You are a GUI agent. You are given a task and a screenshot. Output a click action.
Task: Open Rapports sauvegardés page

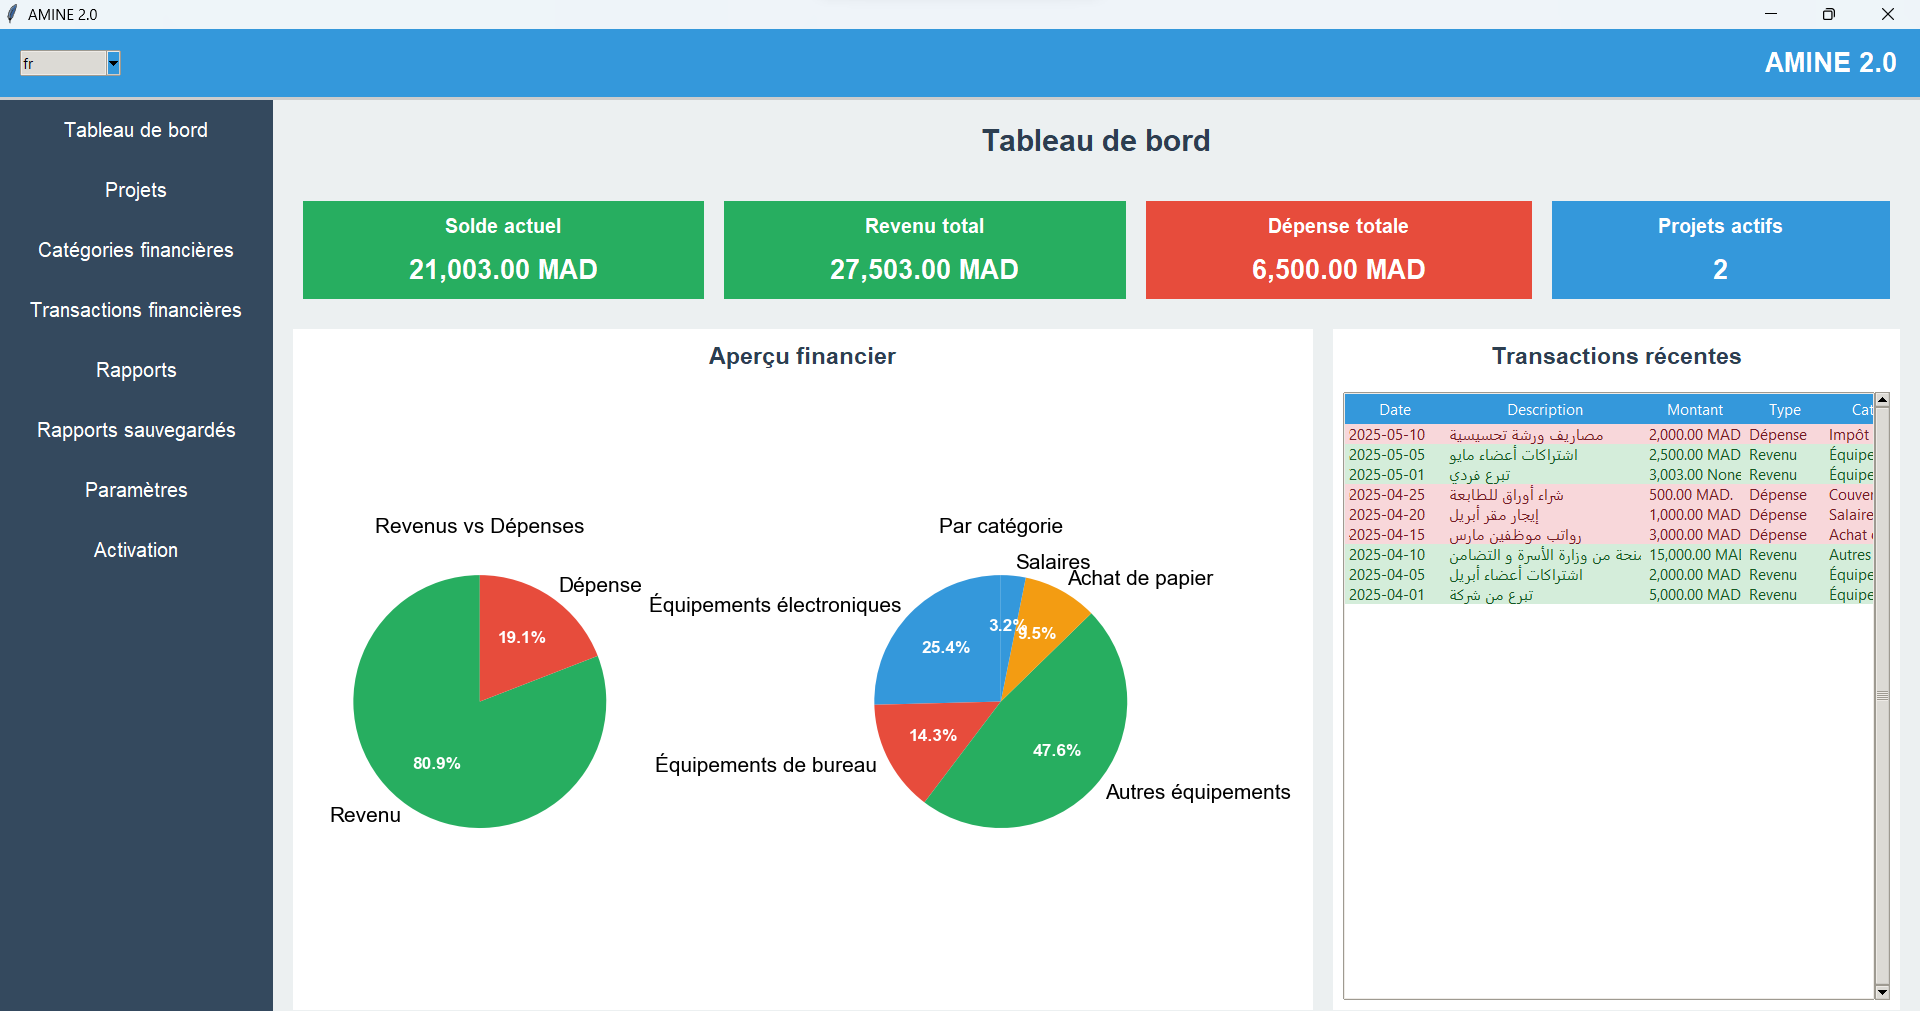[x=136, y=430]
